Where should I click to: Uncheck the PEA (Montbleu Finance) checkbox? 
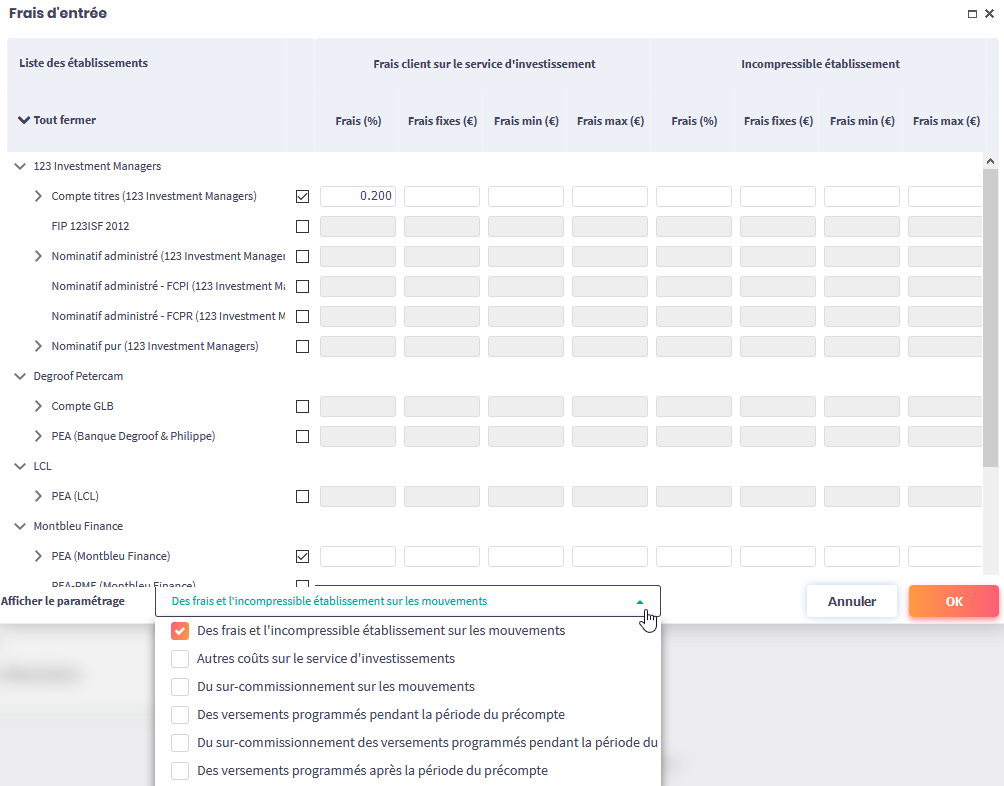[302, 557]
